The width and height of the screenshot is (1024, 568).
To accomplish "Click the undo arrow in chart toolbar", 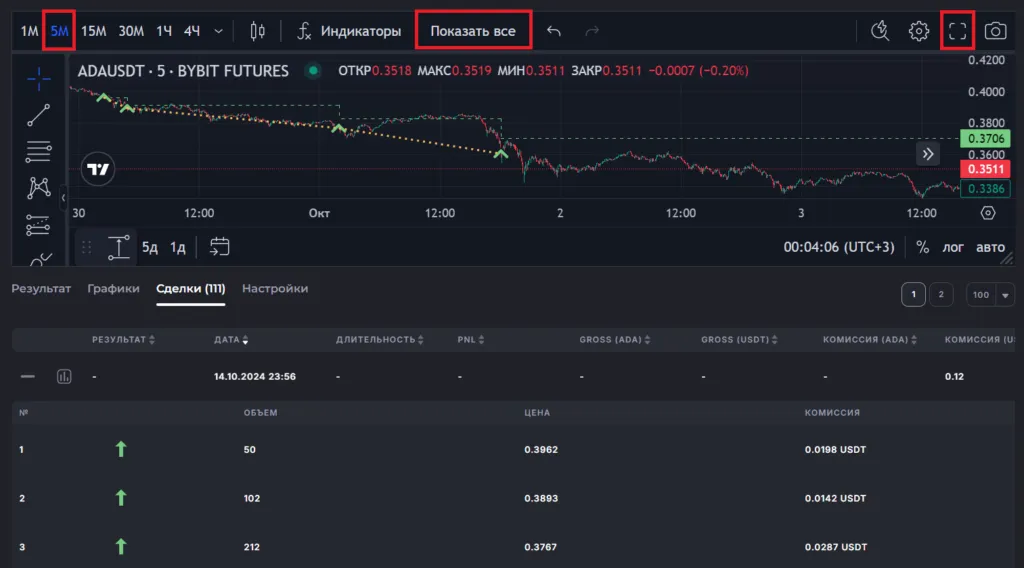I will [x=554, y=31].
